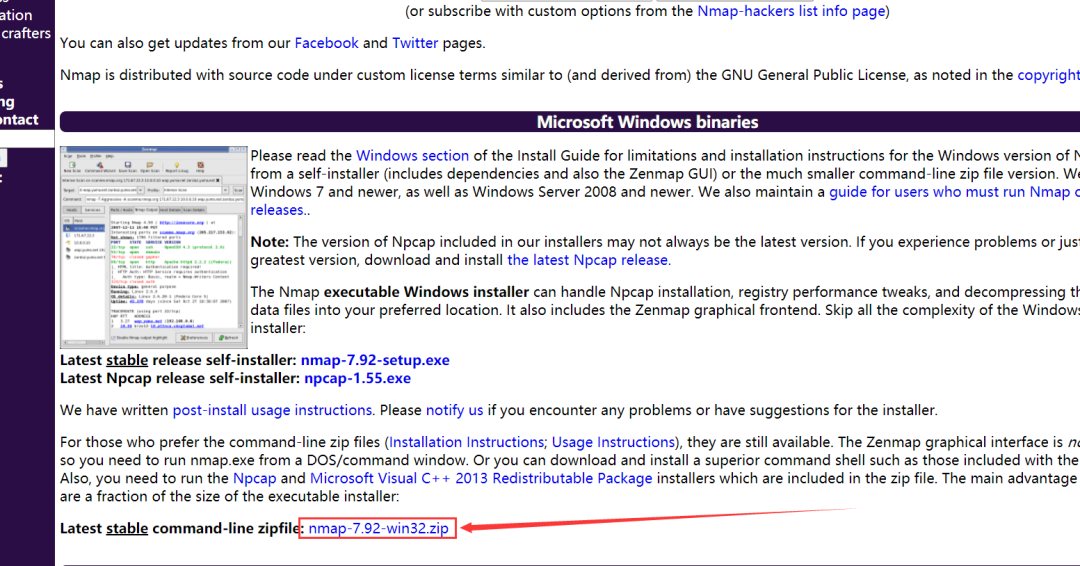Click 'Latest stable command-line zipfile:' label

click(x=182, y=528)
